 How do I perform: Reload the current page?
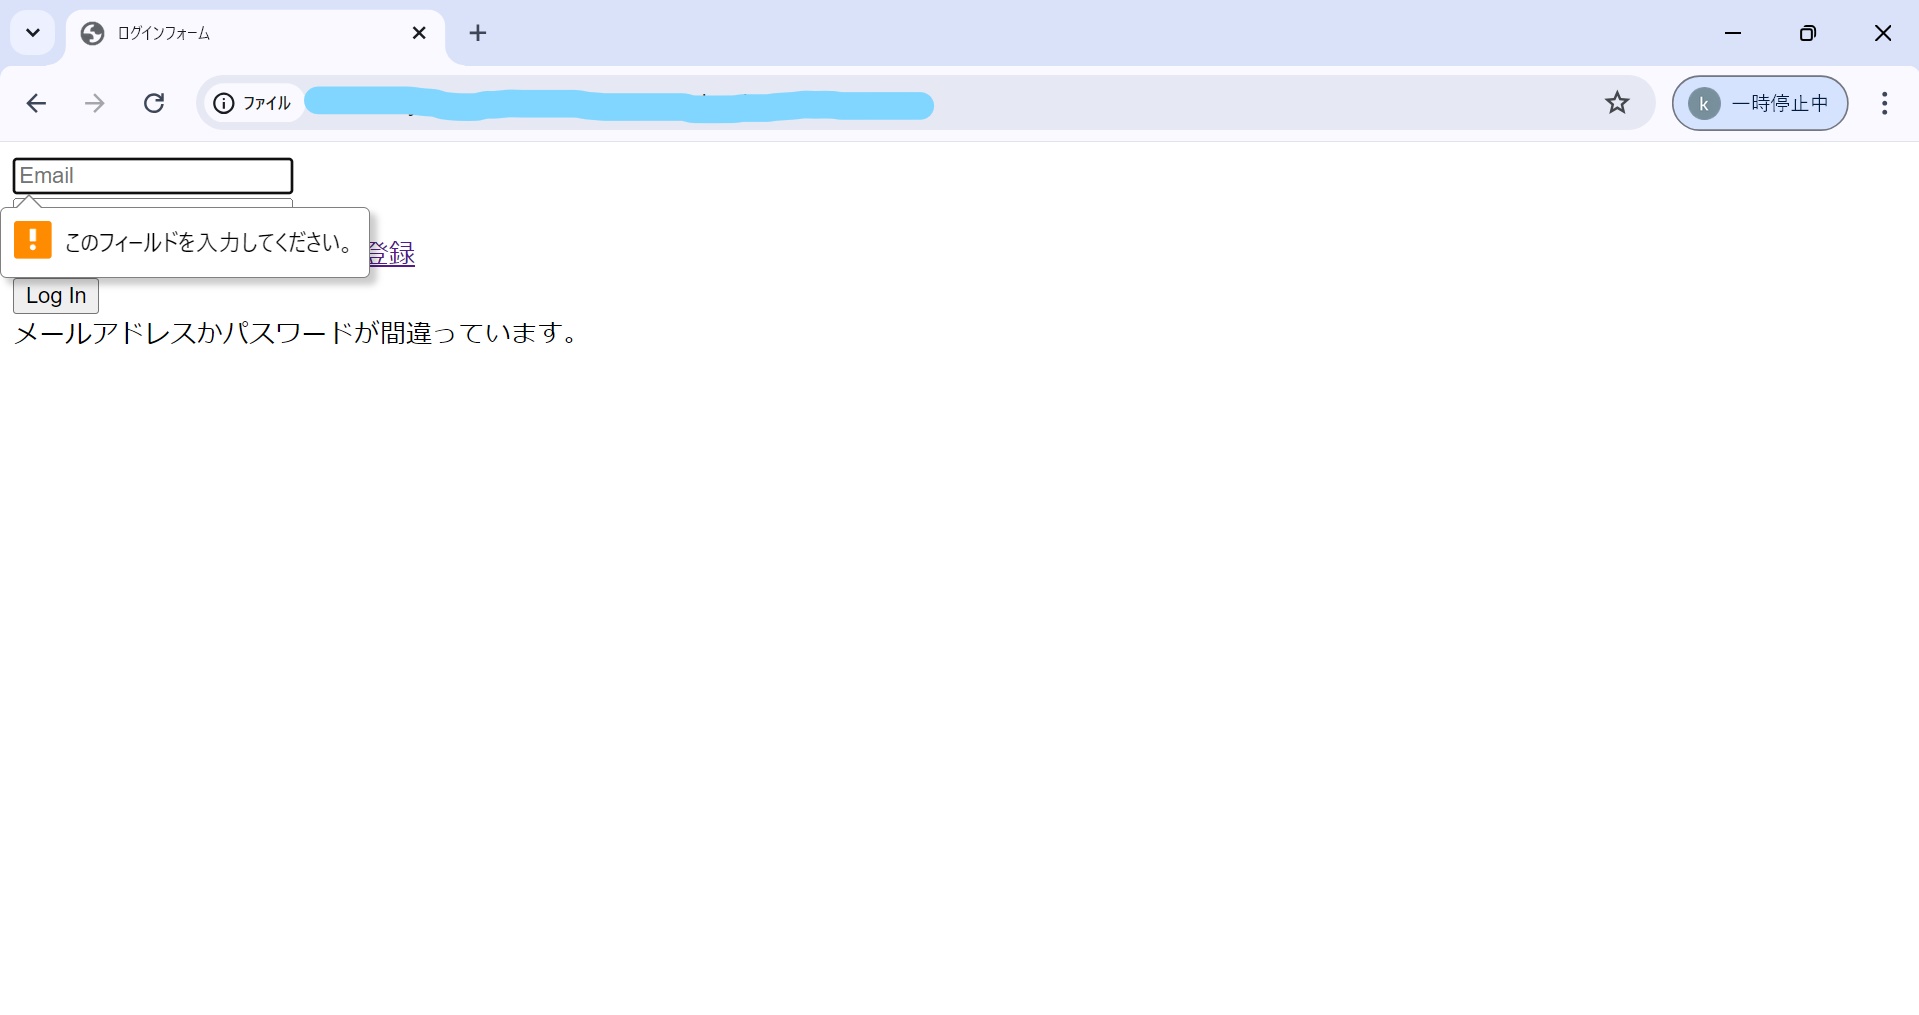tap(153, 103)
